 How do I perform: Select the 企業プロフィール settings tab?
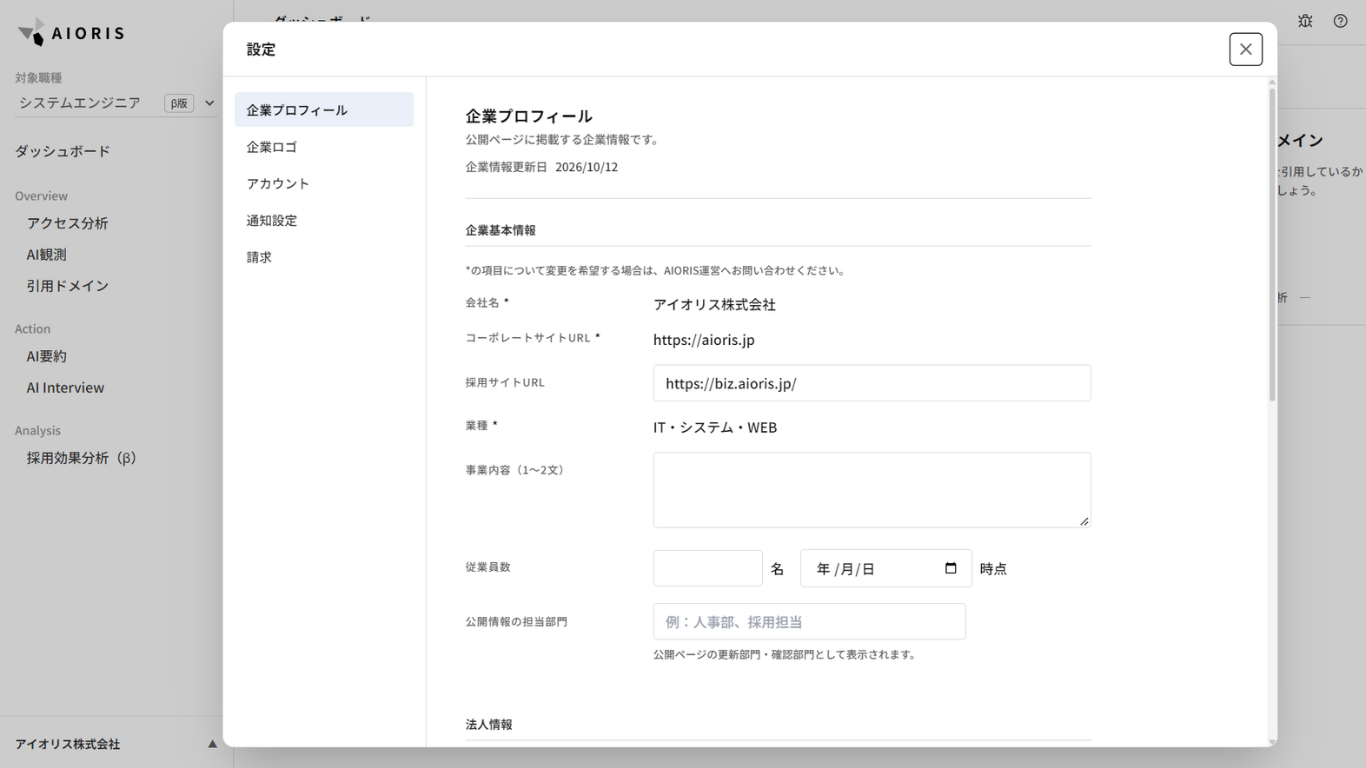[324, 110]
